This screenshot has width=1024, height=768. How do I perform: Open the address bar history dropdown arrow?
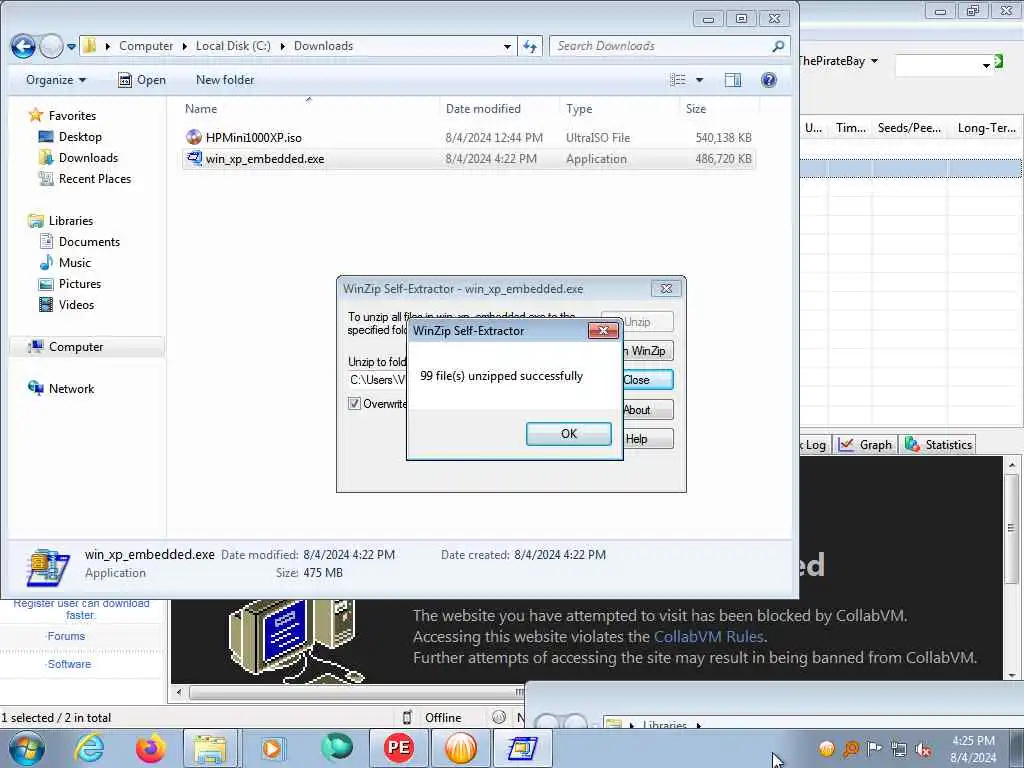click(507, 46)
